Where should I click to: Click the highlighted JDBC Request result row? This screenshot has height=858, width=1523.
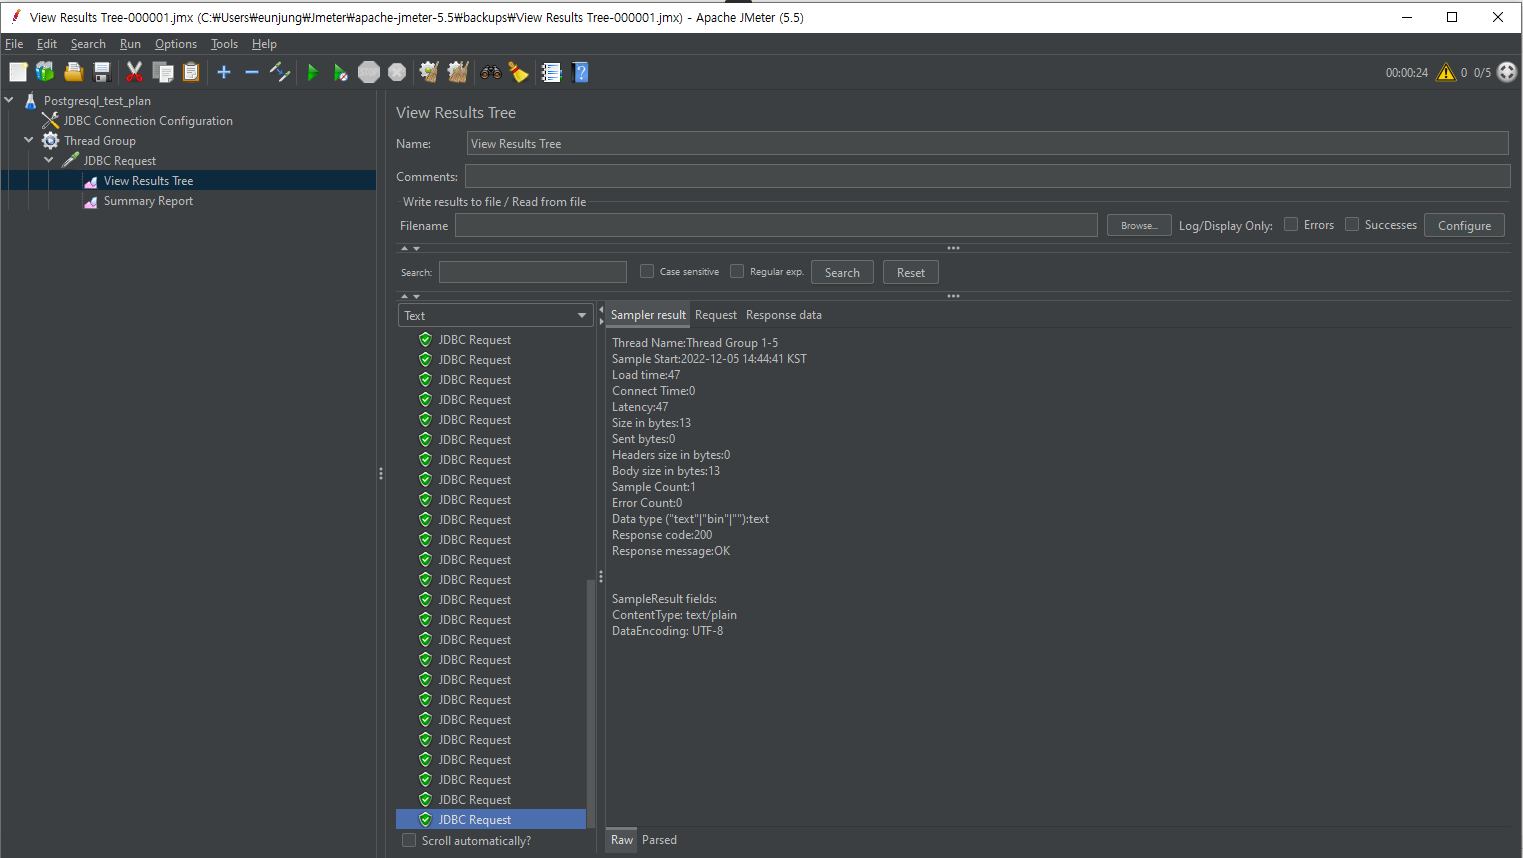pos(491,819)
